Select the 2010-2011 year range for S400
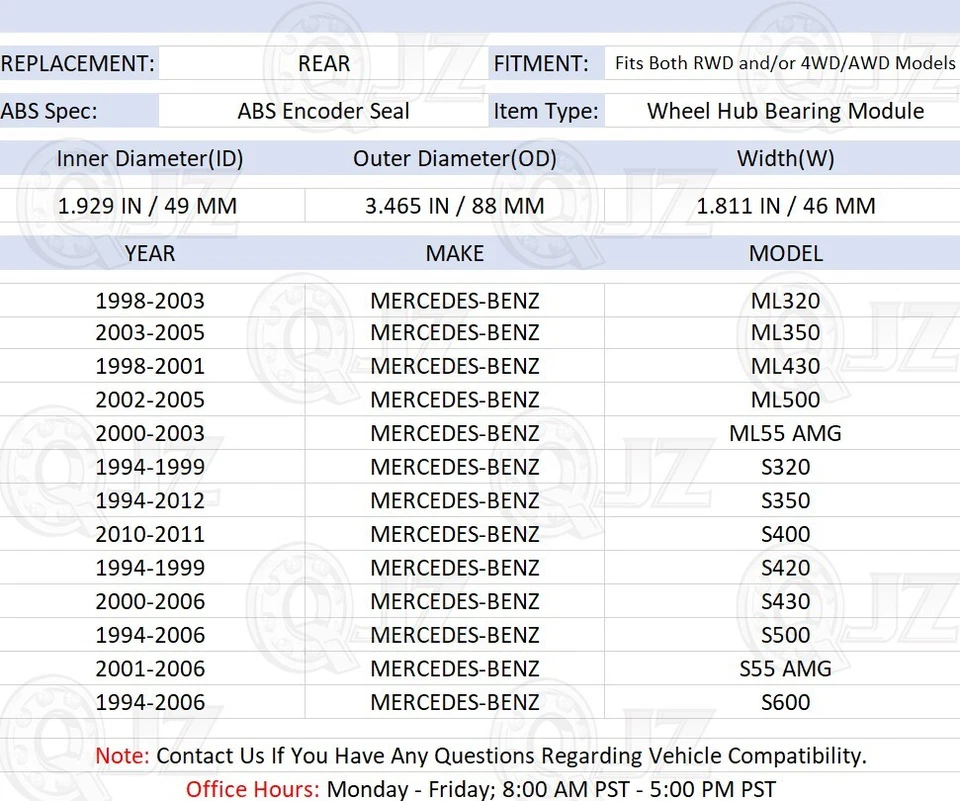960x801 pixels. pos(150,534)
